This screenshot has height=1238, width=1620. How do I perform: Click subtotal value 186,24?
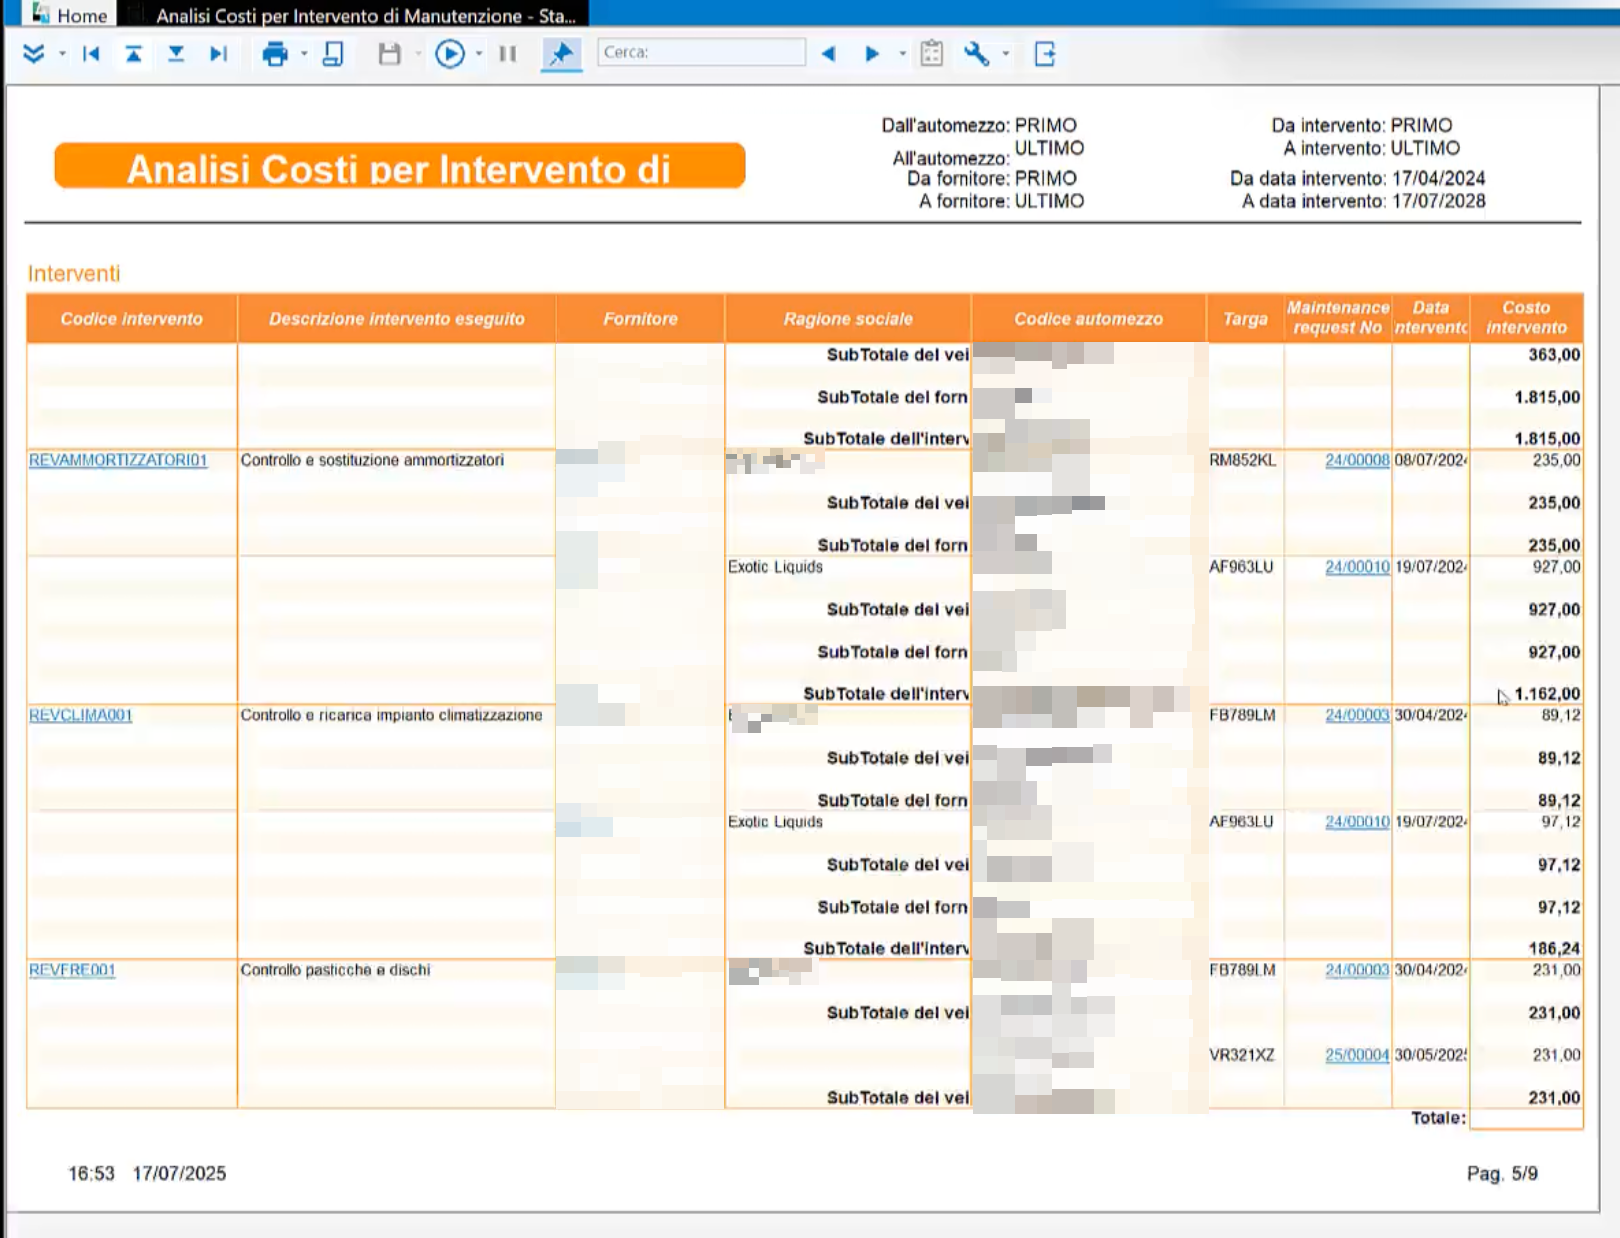coord(1554,949)
